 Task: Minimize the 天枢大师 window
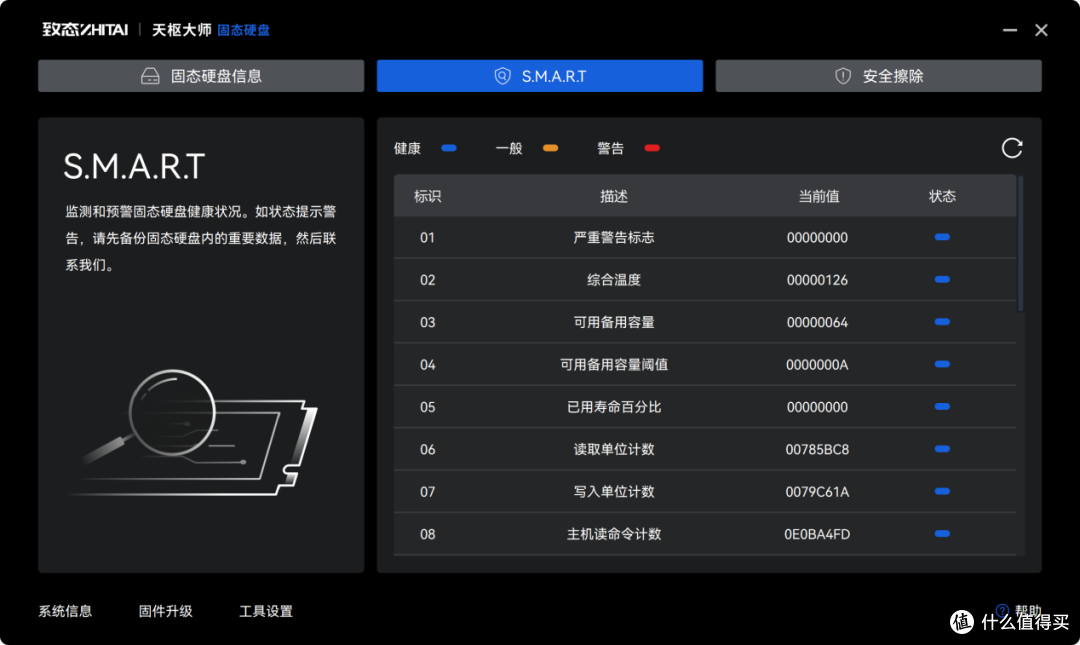point(1010,30)
